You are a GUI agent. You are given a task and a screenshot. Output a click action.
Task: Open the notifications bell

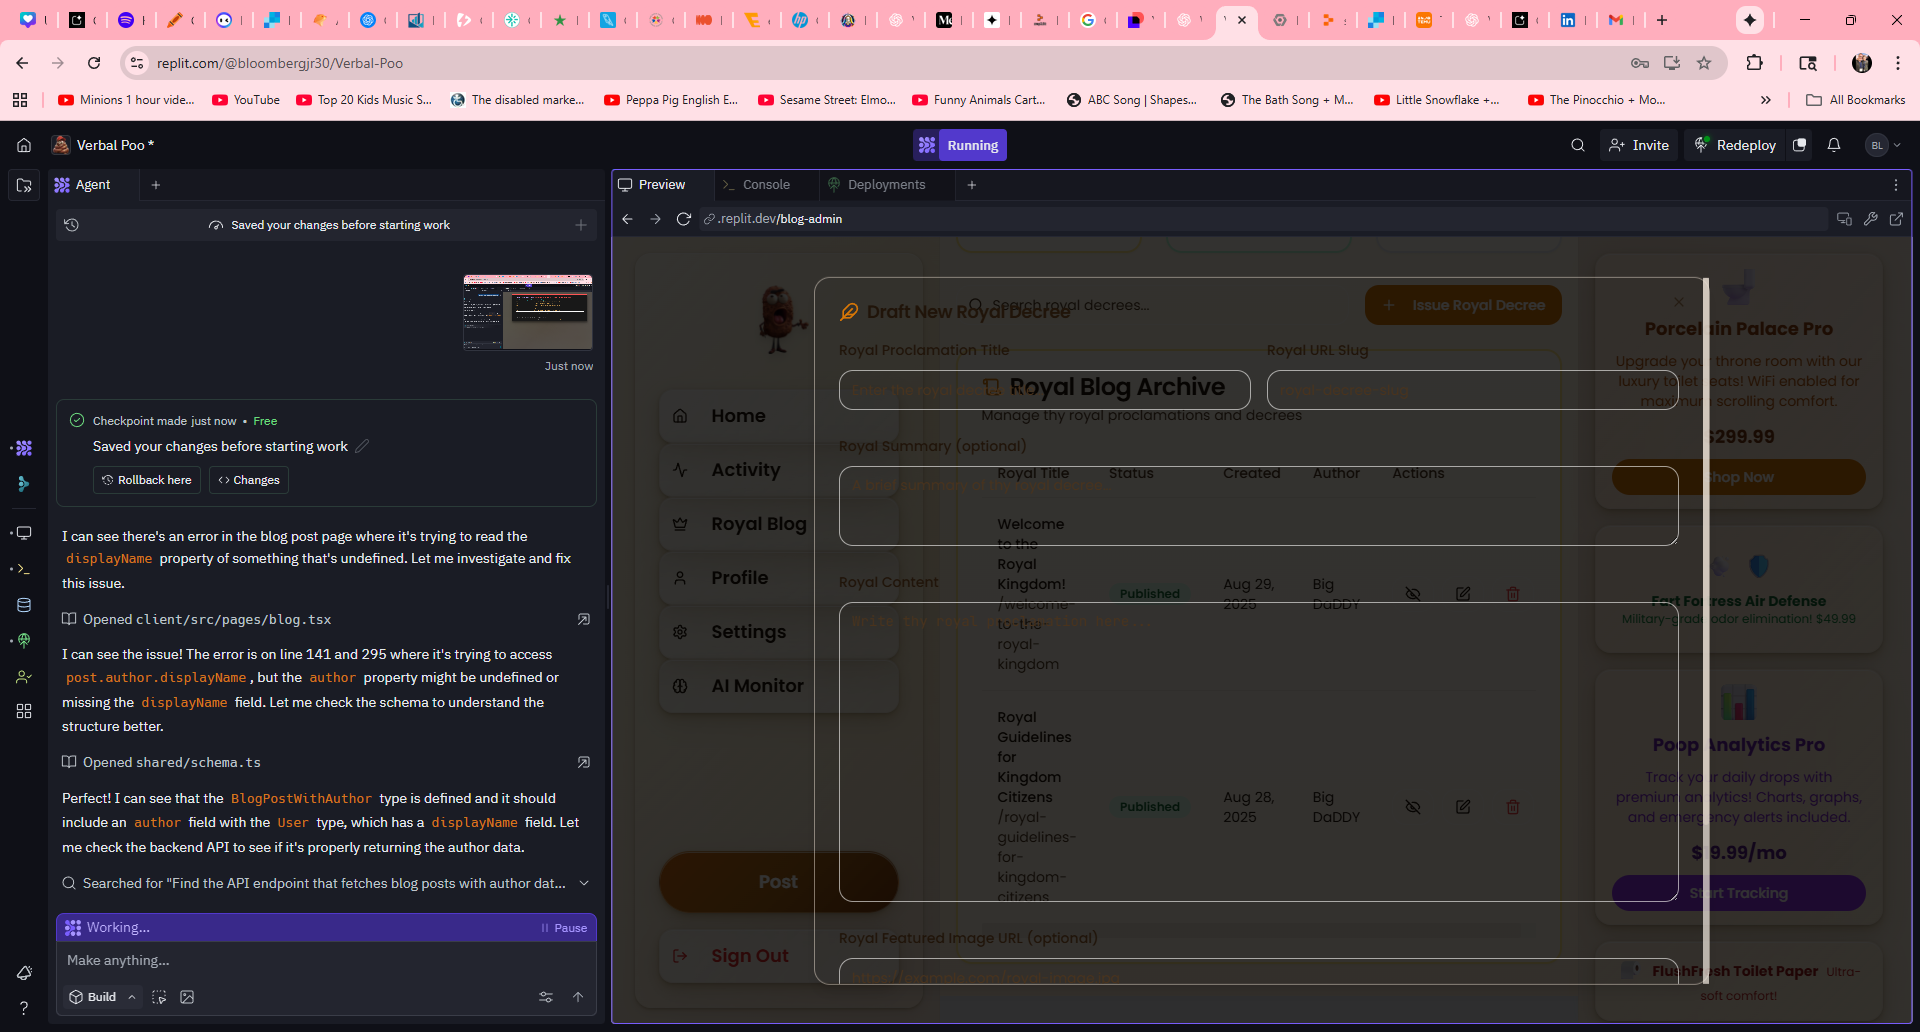[1833, 145]
